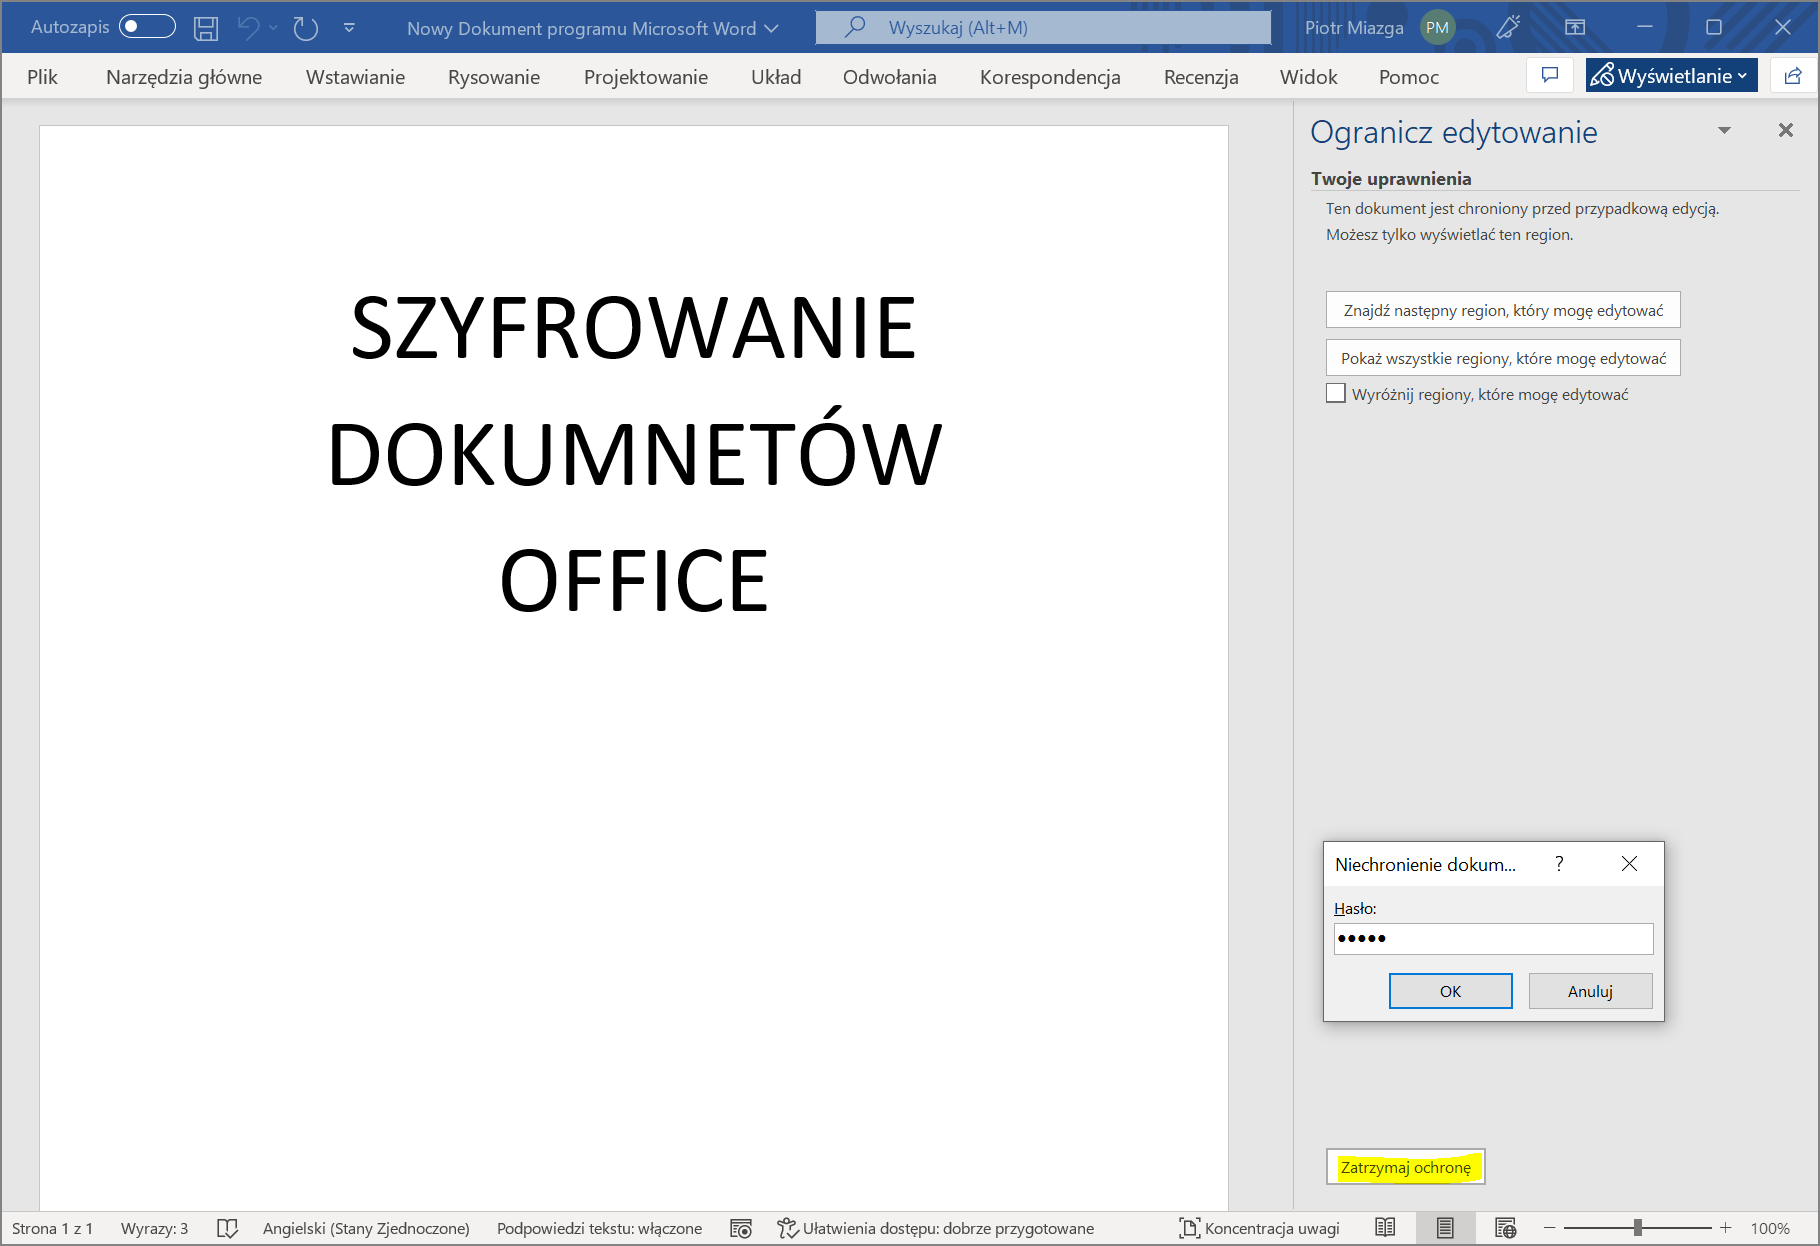Viewport: 1820px width, 1246px height.
Task: Click zoom in plus button
Action: [1726, 1228]
